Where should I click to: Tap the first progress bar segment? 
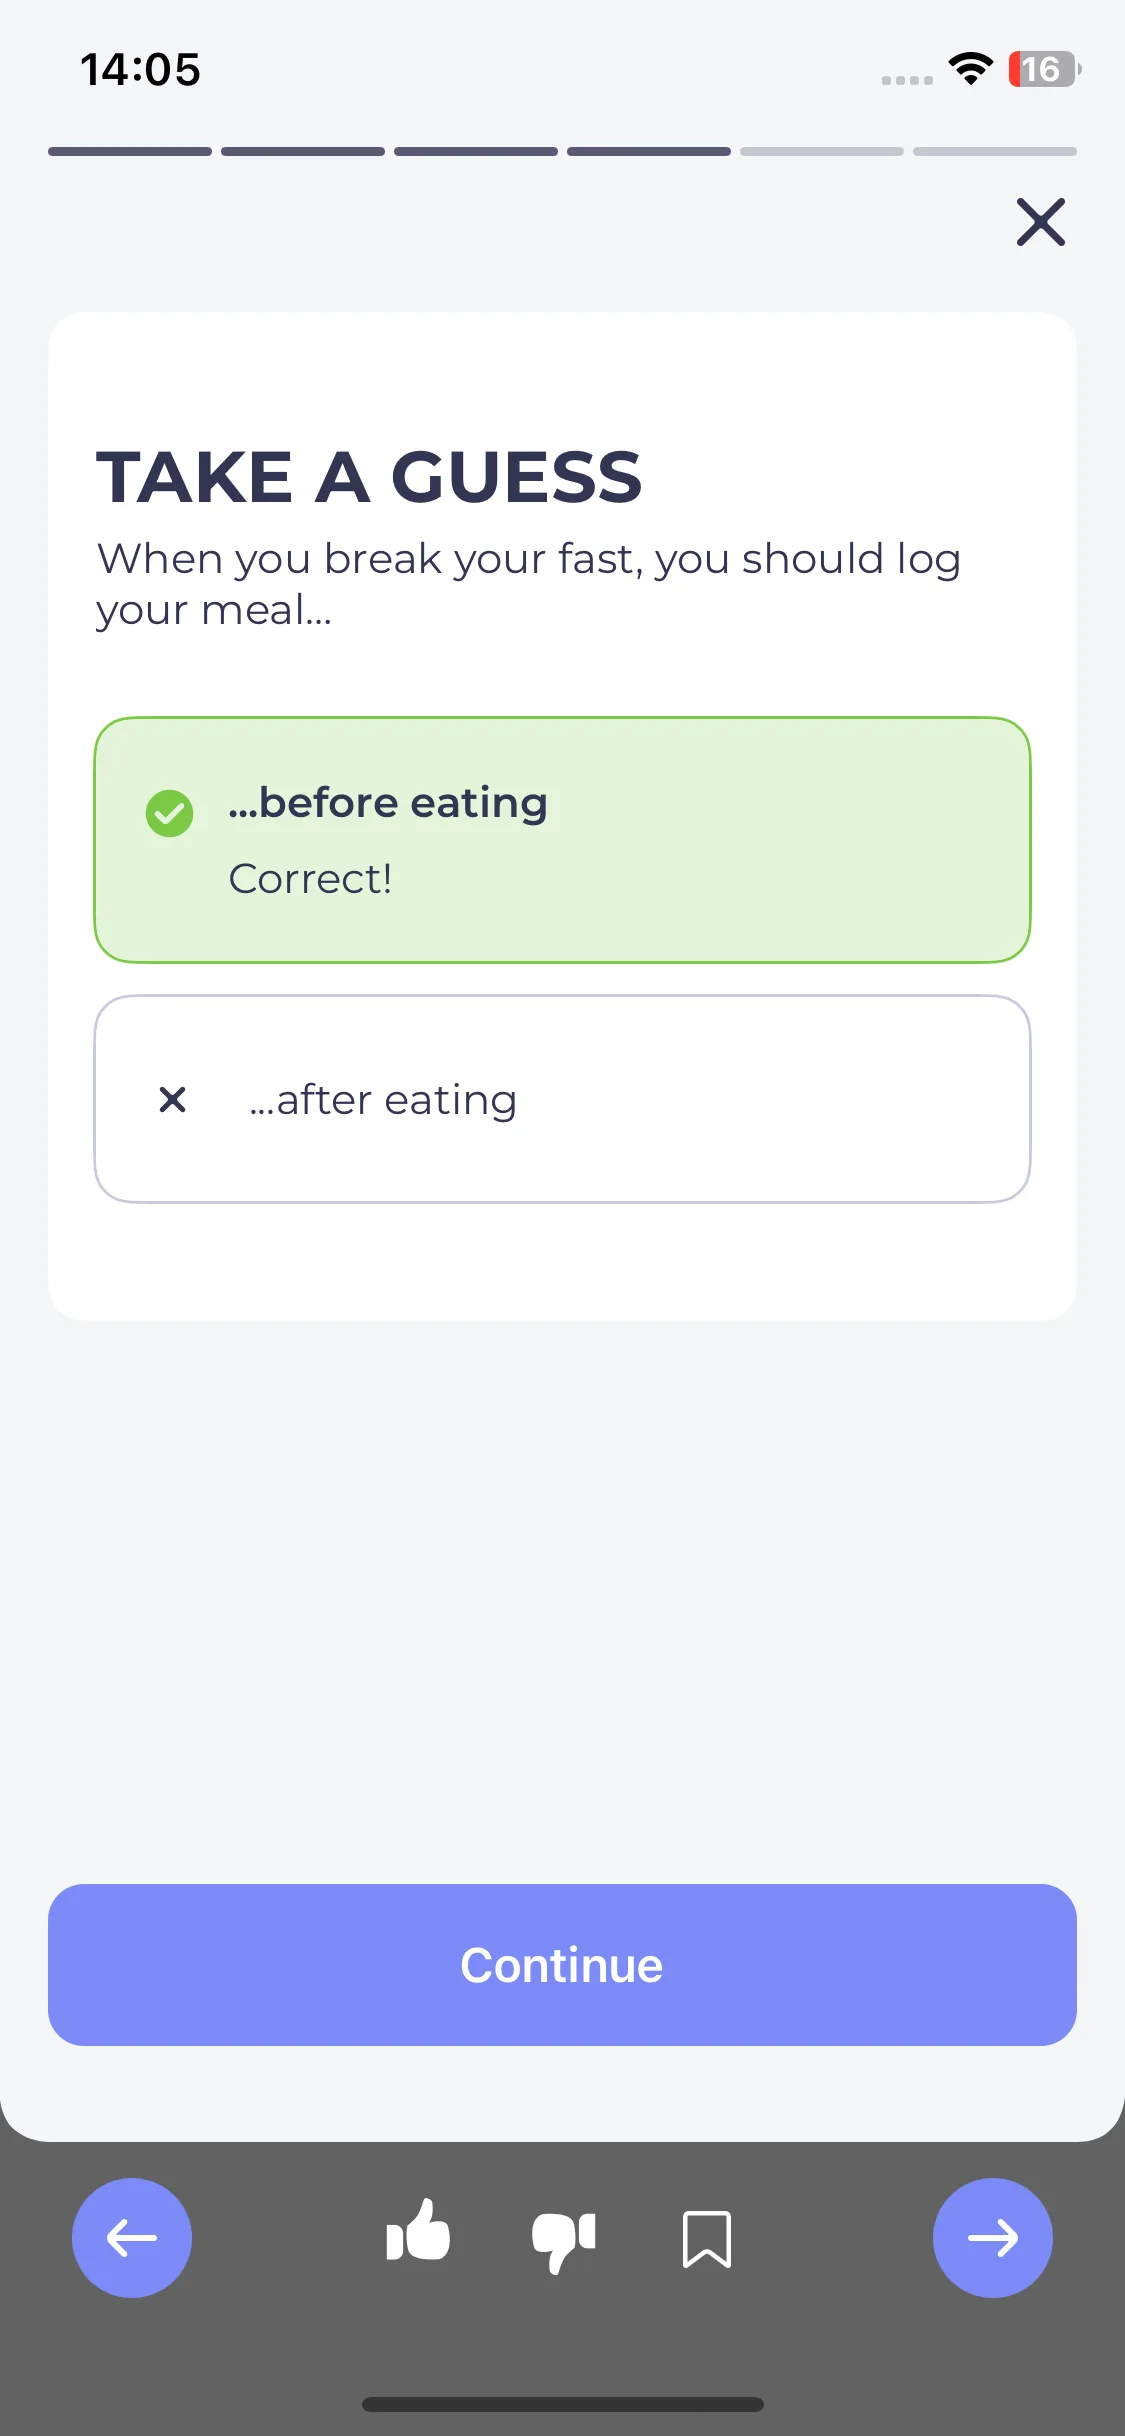click(130, 152)
